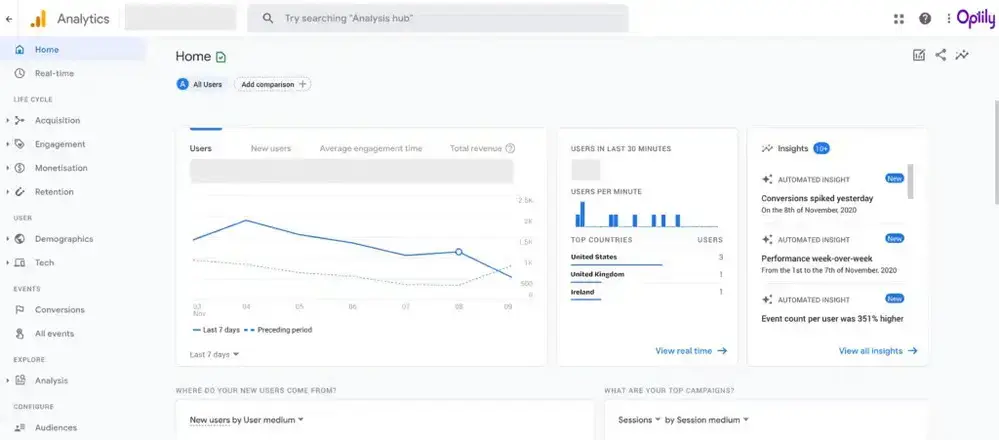The image size is (999, 440).
Task: Click the United States country row
Action: (647, 257)
